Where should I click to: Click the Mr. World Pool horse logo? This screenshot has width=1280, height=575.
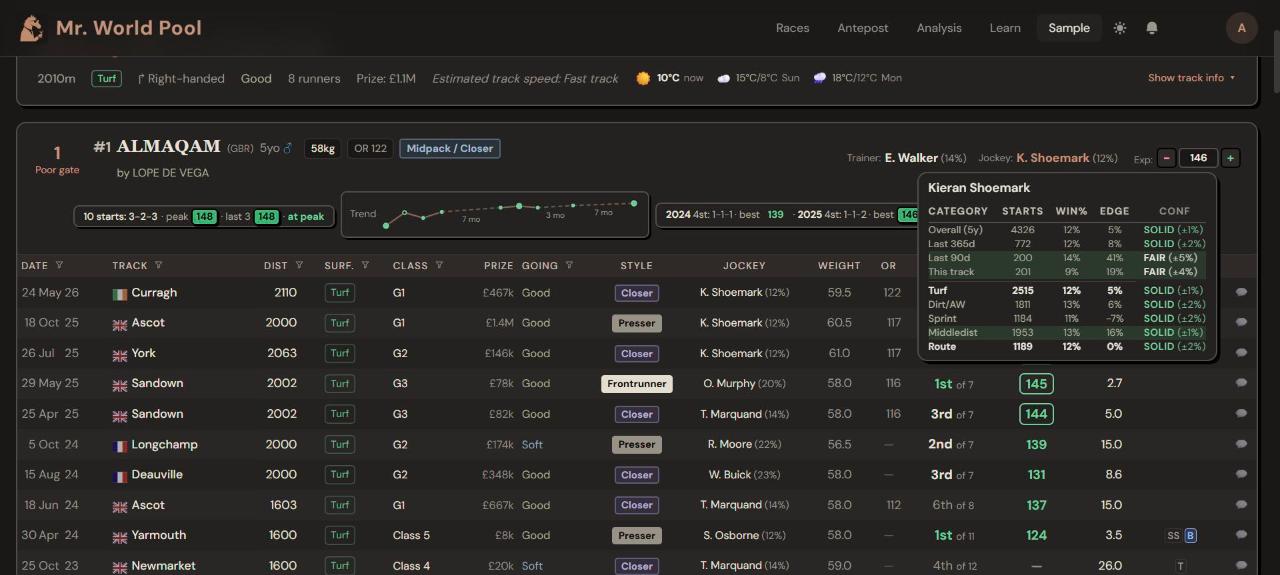[x=32, y=28]
